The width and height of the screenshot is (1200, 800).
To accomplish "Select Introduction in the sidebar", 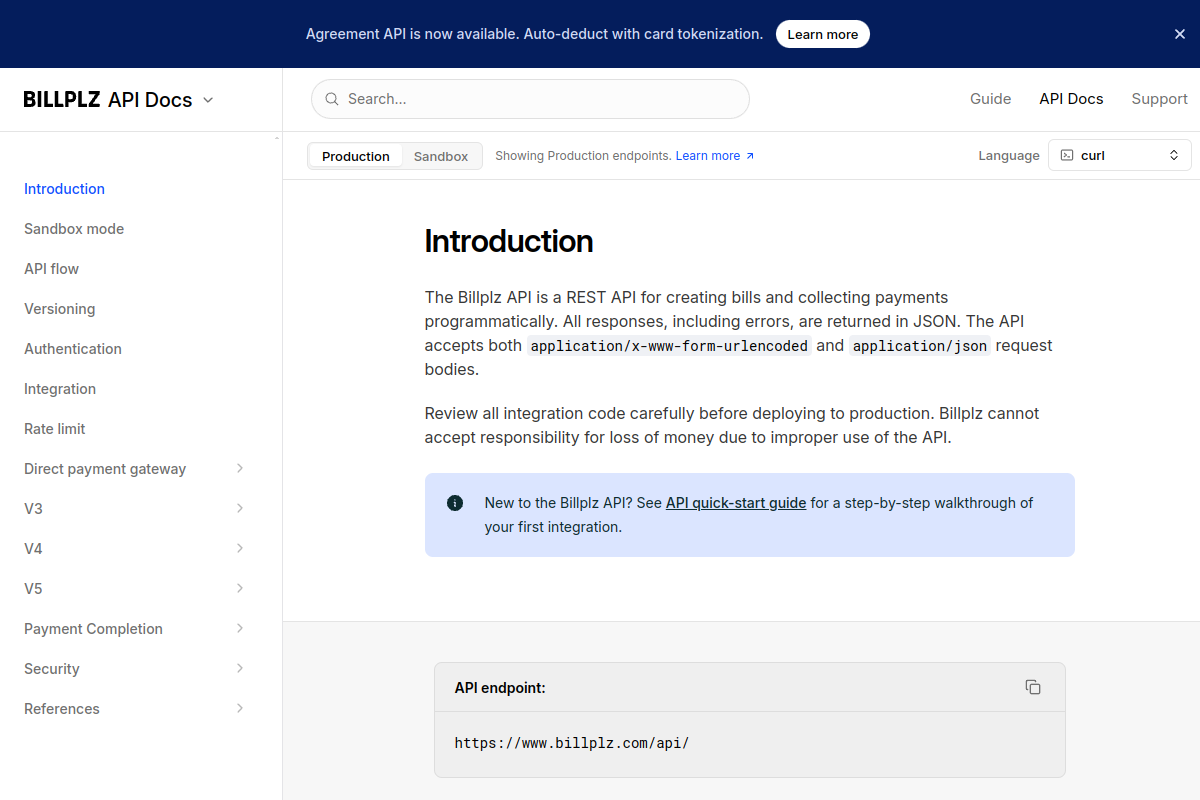I will [64, 189].
